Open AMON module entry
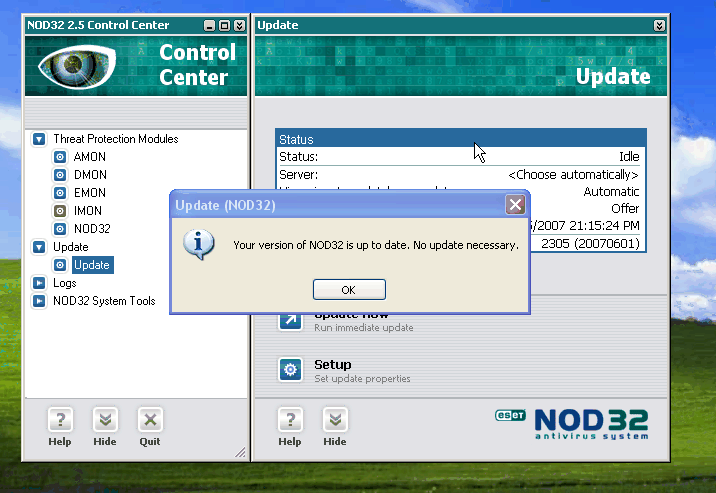This screenshot has height=493, width=716. point(90,157)
